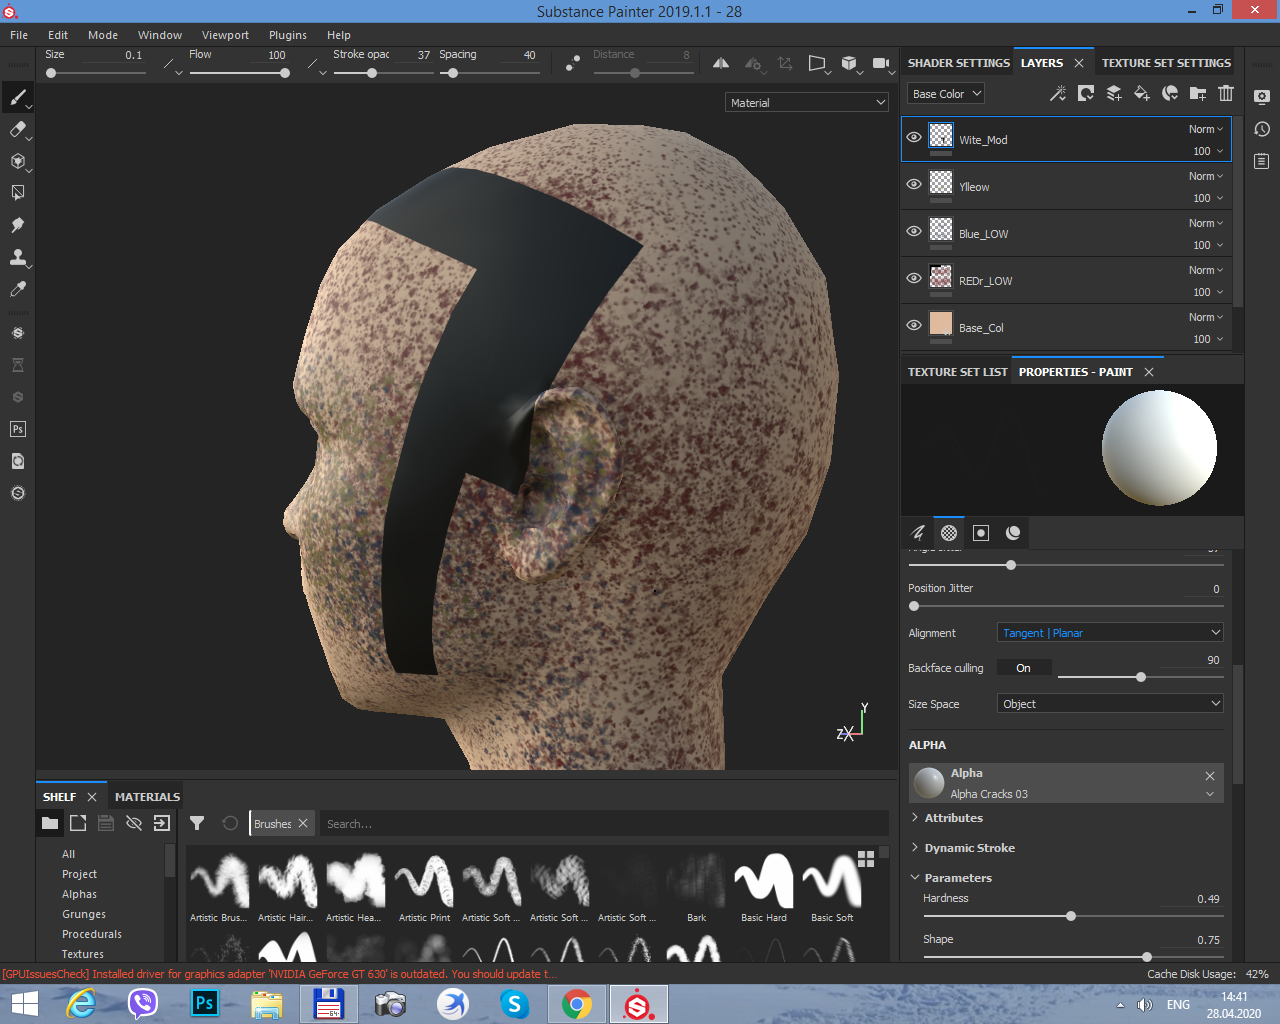1280x1024 pixels.
Task: Select the Eraser tool
Action: tap(17, 129)
